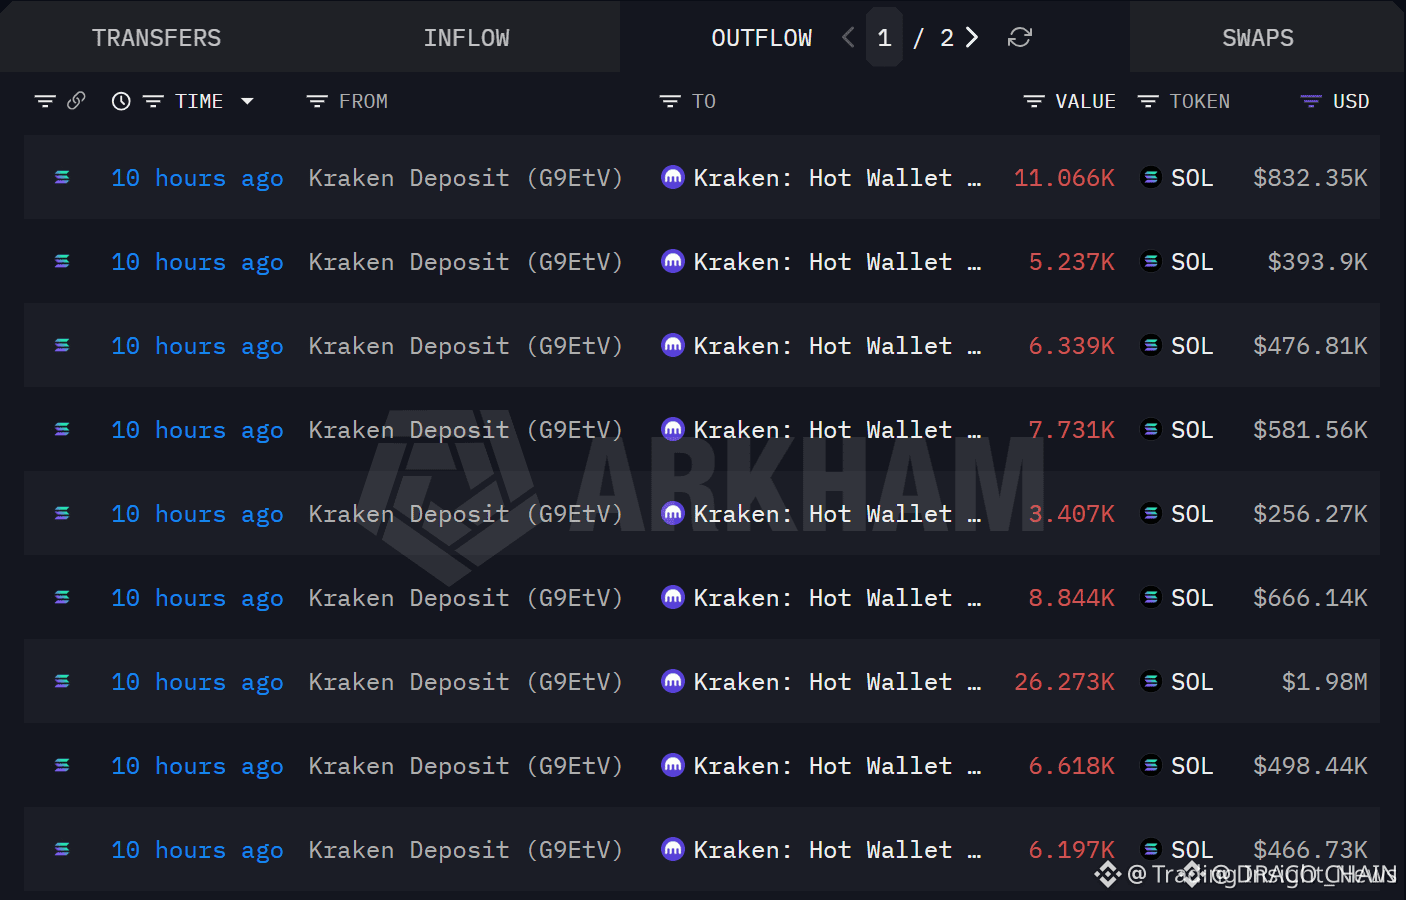Screen dimensions: 1406x900
Task: Open the filter icon before TO column
Action: click(x=670, y=101)
